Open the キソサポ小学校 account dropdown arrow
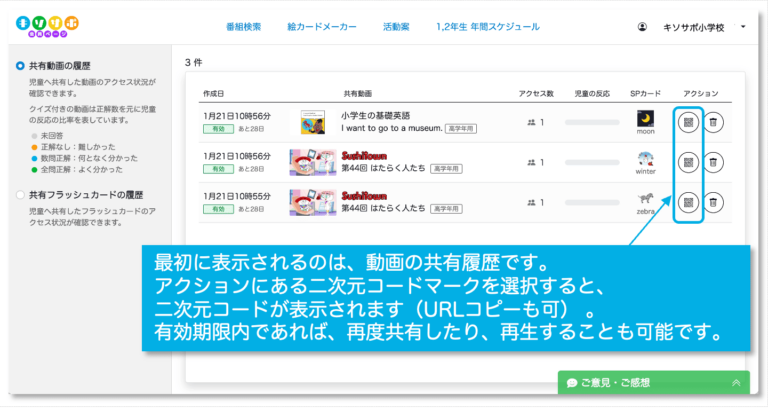 coord(743,27)
